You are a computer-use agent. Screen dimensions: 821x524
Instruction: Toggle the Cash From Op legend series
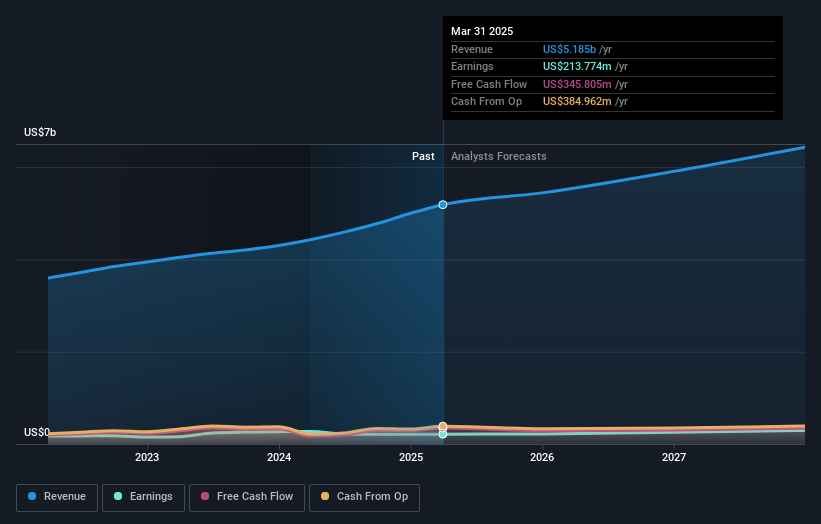364,497
